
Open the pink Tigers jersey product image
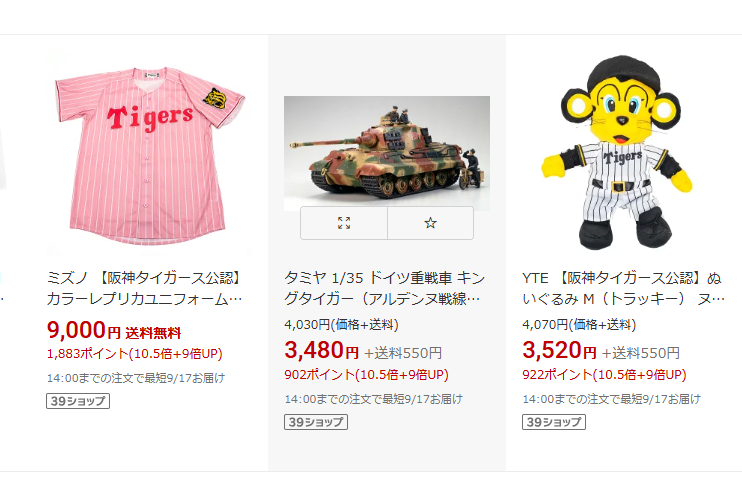click(x=149, y=153)
